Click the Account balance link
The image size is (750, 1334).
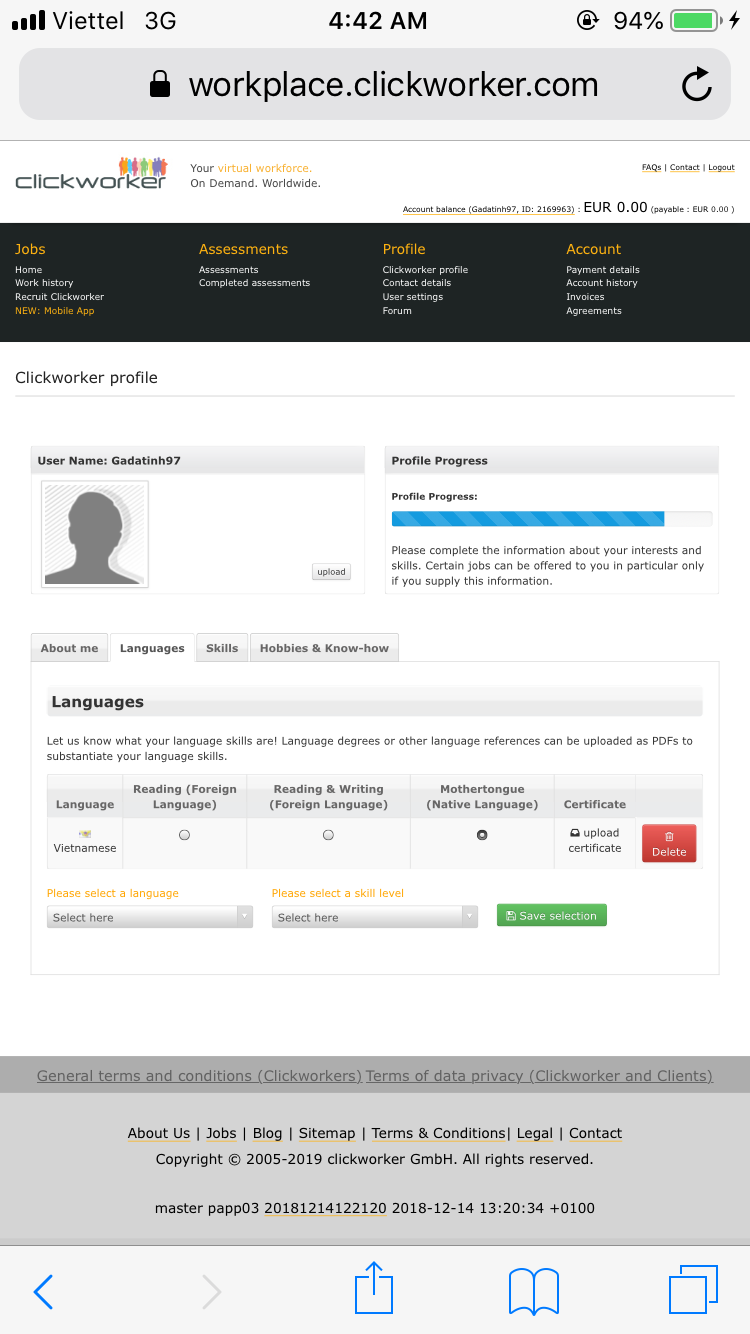tap(489, 209)
